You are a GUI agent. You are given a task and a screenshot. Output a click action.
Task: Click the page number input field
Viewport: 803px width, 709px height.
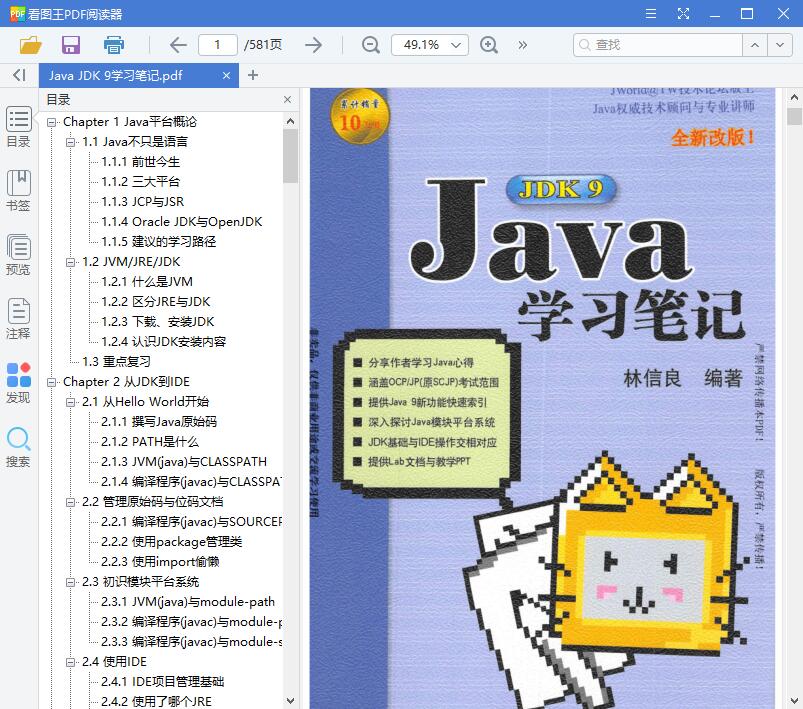(x=218, y=45)
